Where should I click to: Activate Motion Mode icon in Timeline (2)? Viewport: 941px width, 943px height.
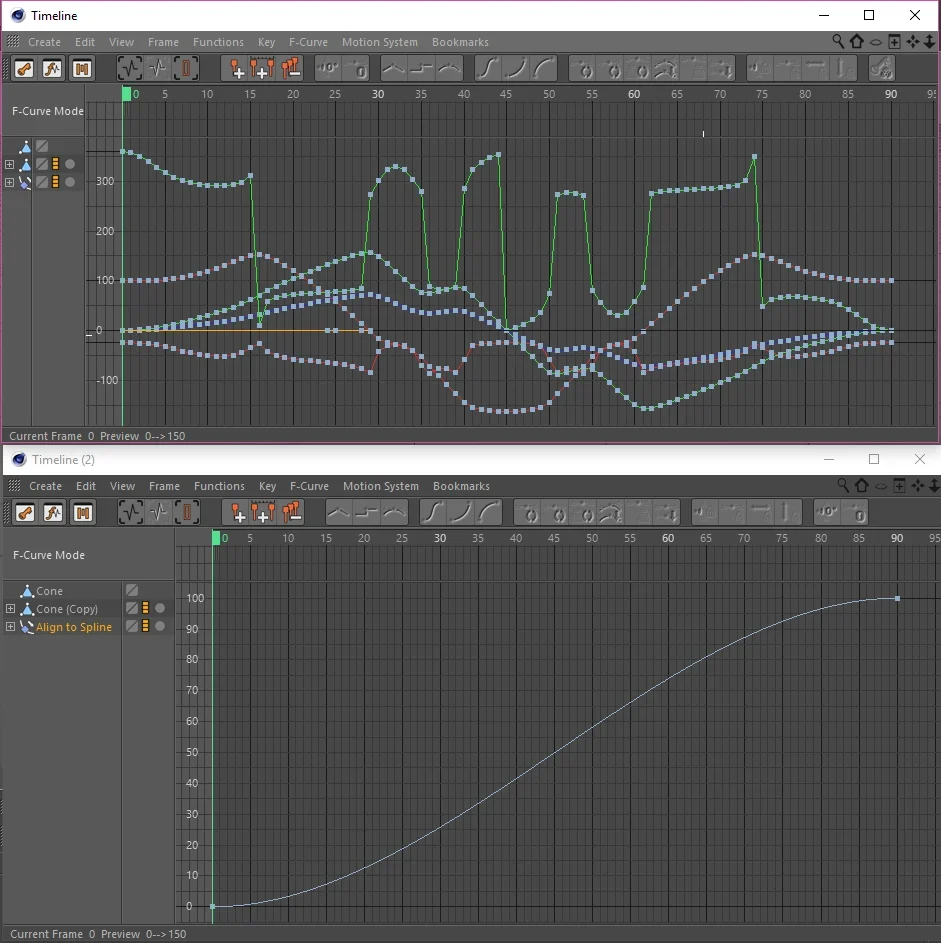pos(83,513)
